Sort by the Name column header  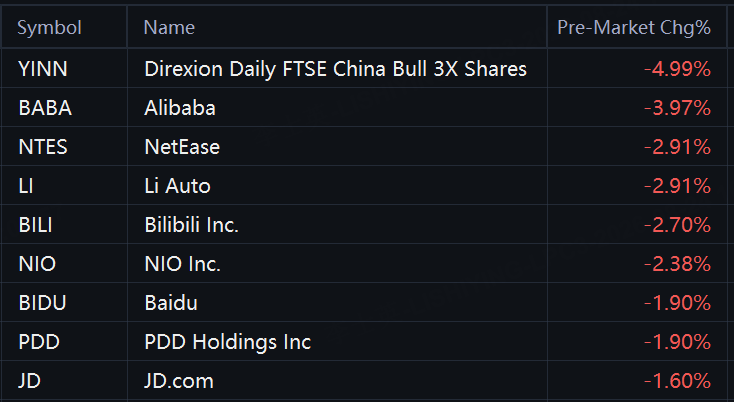point(169,28)
